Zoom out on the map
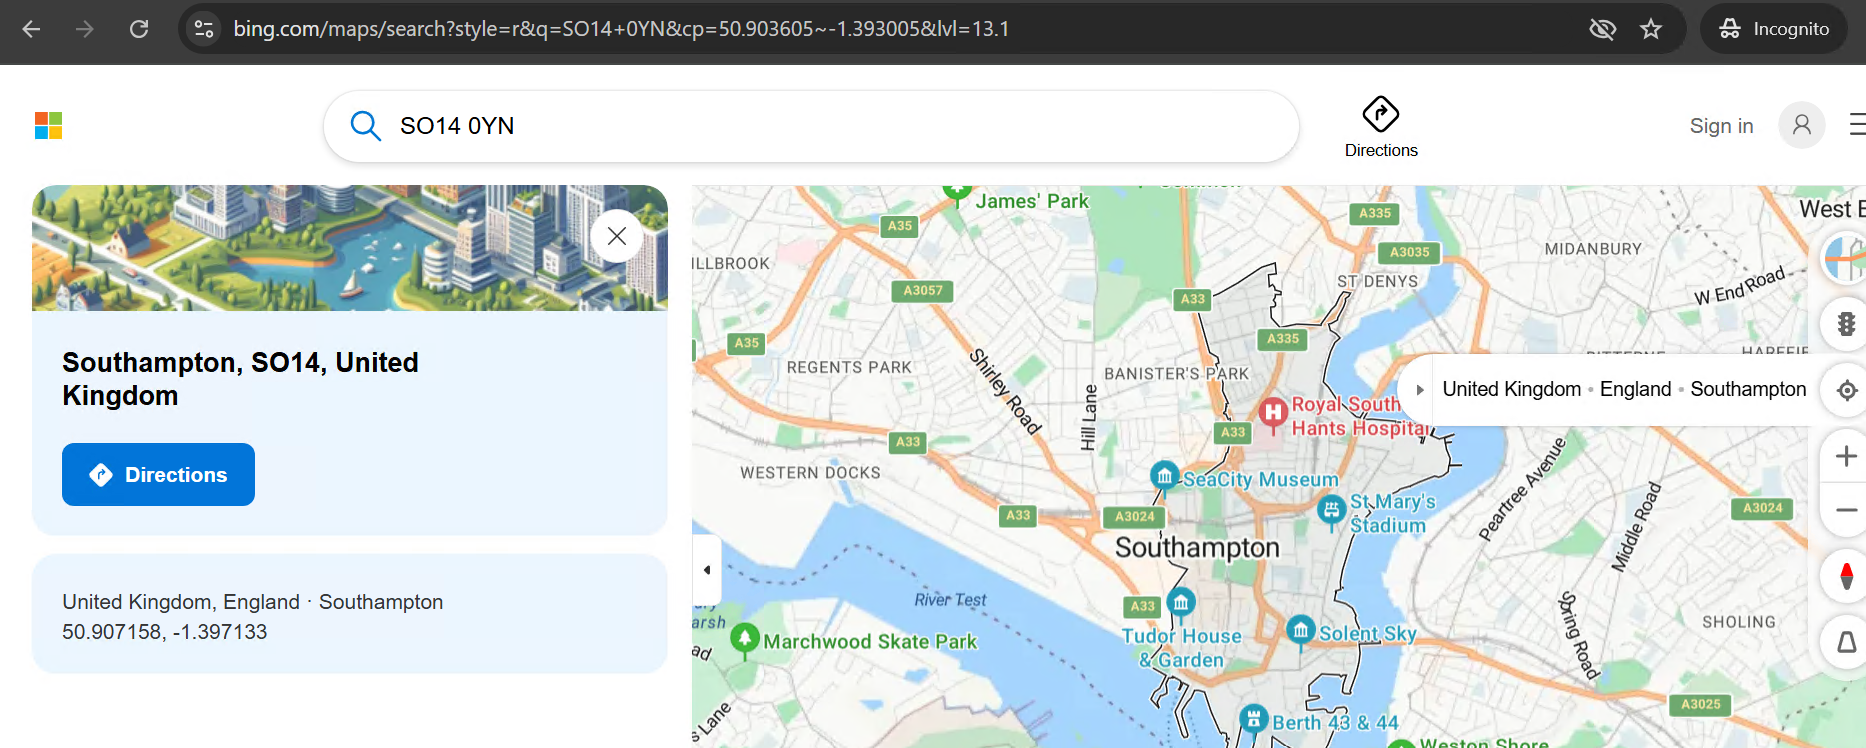Viewport: 1866px width, 748px height. [x=1846, y=510]
